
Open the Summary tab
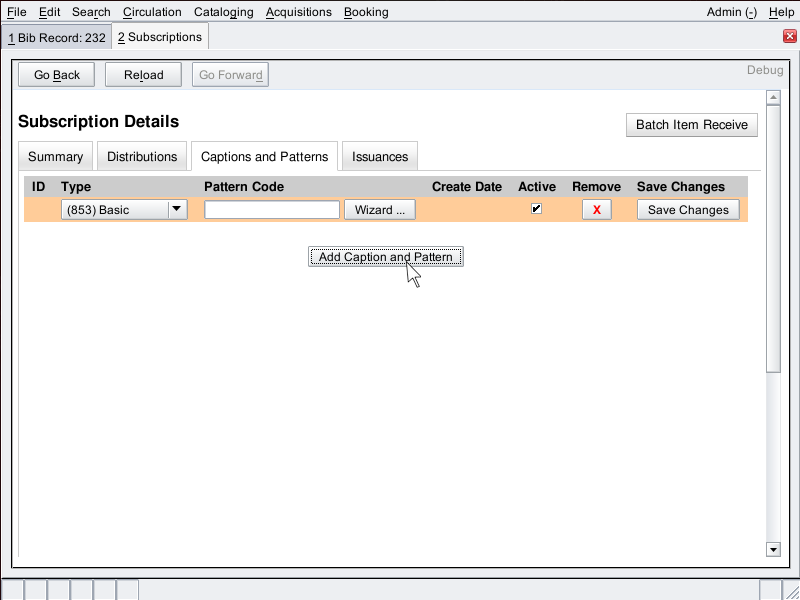pyautogui.click(x=55, y=157)
